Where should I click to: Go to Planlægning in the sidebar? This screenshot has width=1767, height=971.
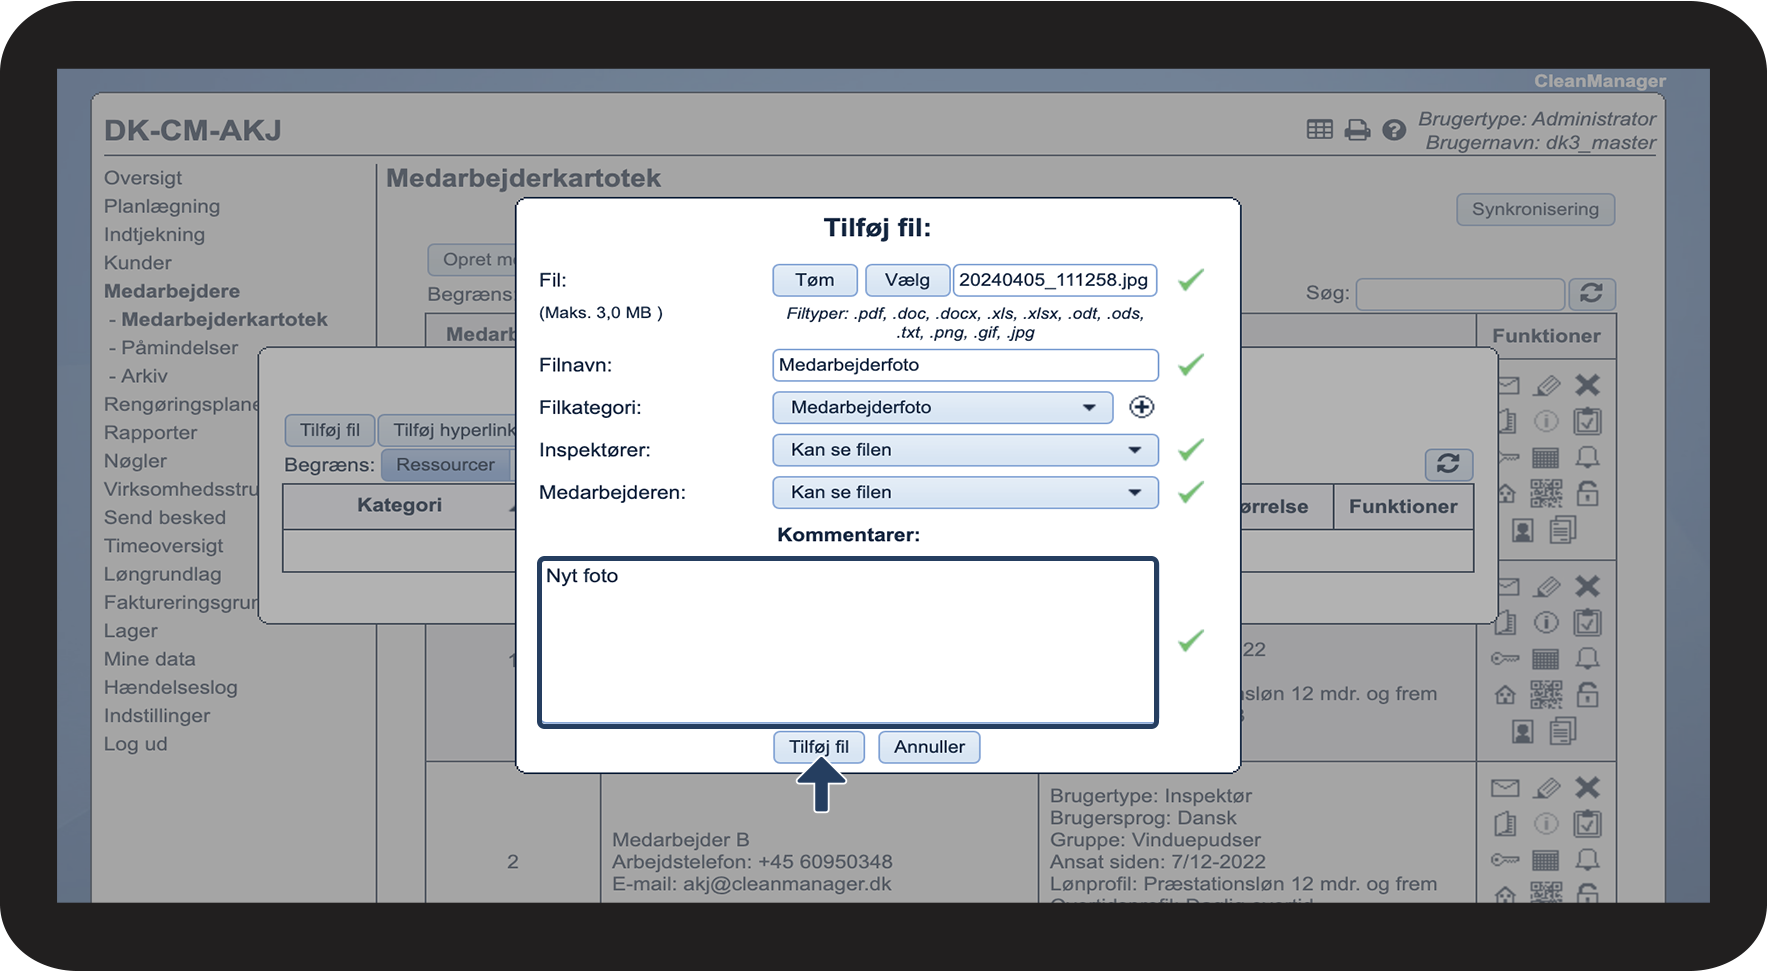pos(162,206)
